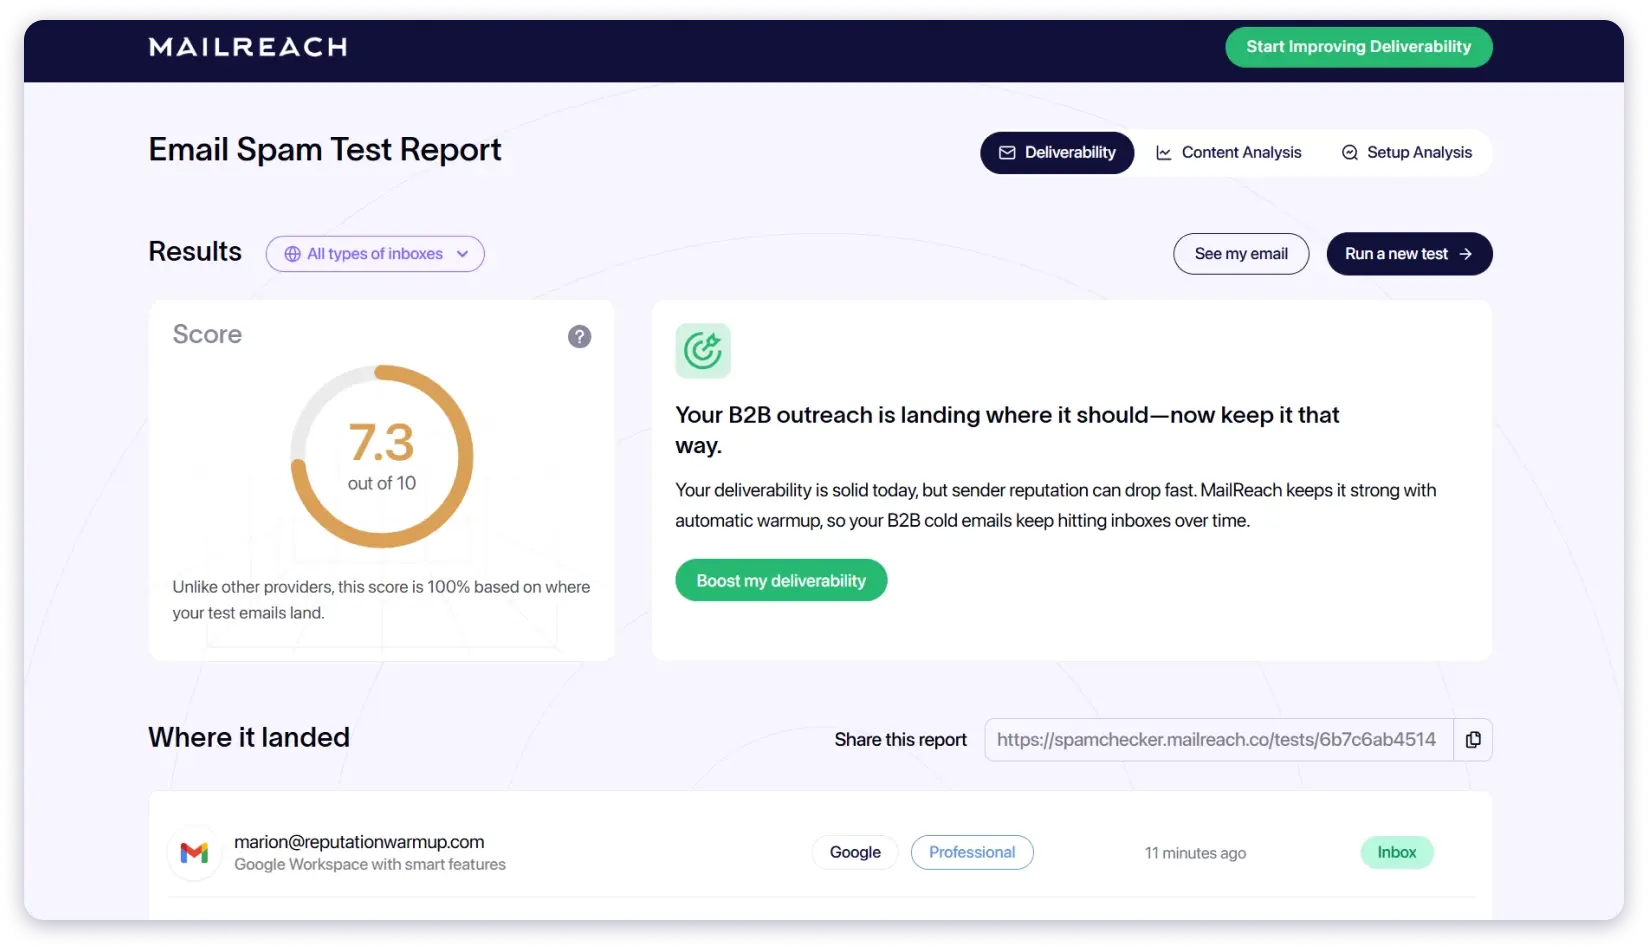This screenshot has width=1648, height=949.
Task: Click the copy icon next to the report link
Action: tap(1473, 739)
